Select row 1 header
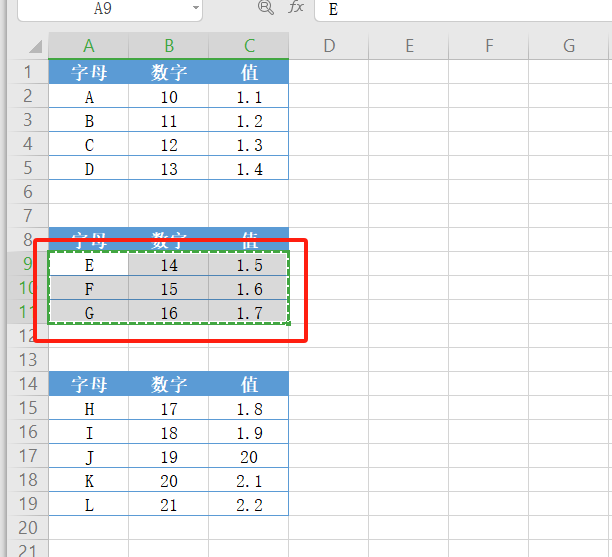612x557 pixels. pos(26,72)
